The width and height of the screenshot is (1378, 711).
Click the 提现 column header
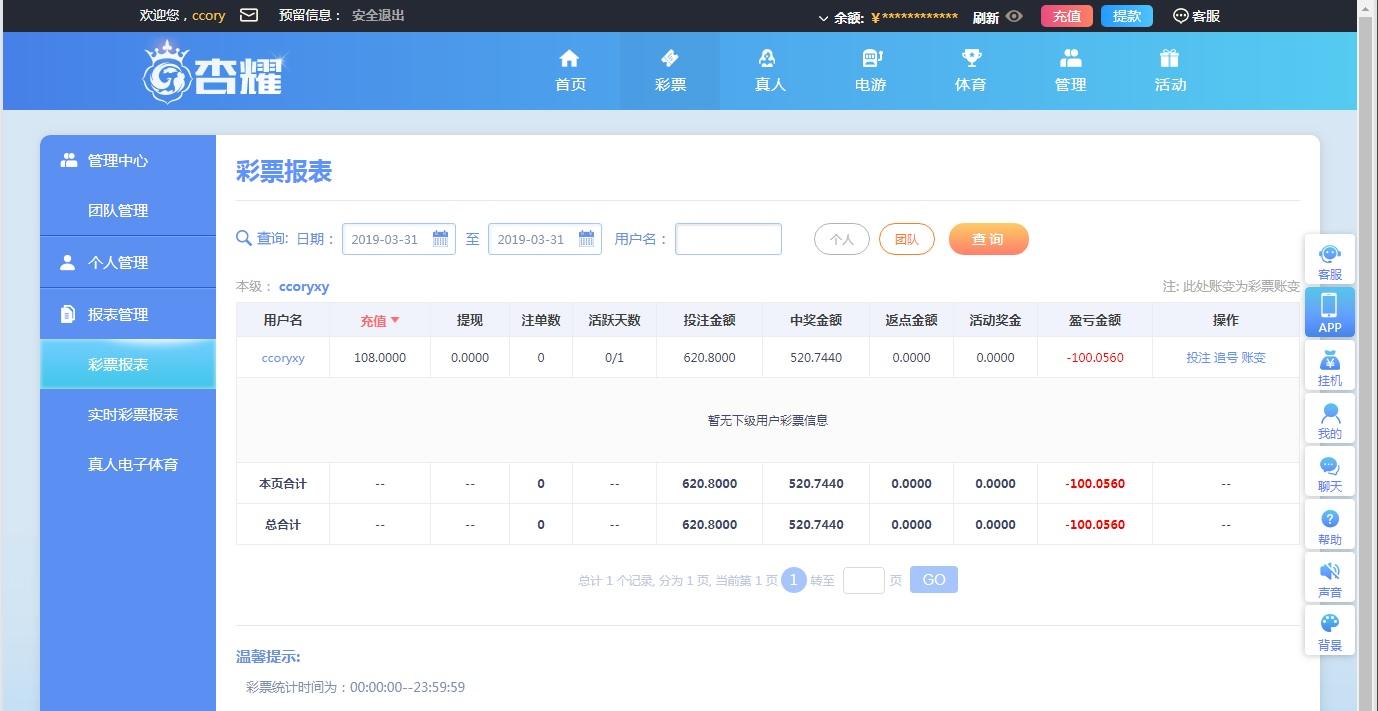[x=470, y=320]
